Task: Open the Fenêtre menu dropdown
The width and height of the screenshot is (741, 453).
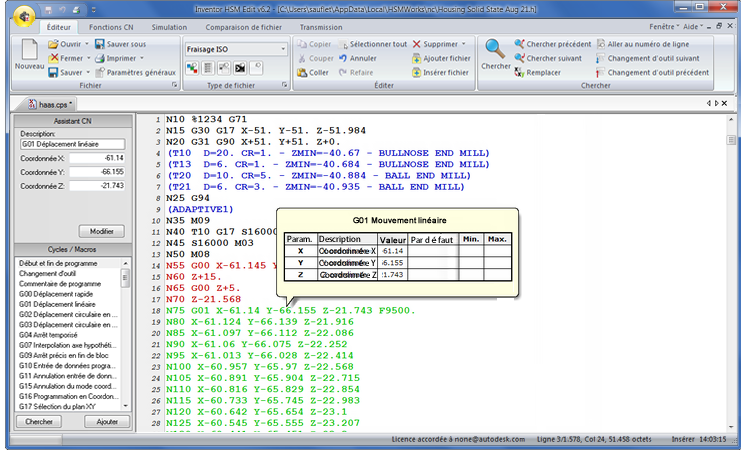Action: tap(664, 27)
